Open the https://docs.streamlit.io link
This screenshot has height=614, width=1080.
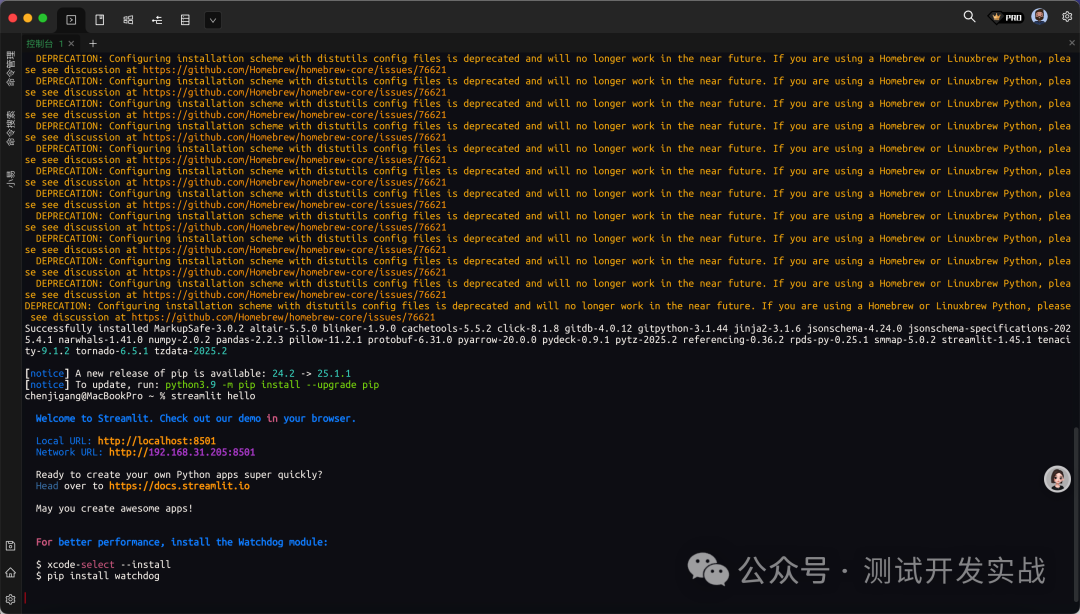(x=178, y=486)
